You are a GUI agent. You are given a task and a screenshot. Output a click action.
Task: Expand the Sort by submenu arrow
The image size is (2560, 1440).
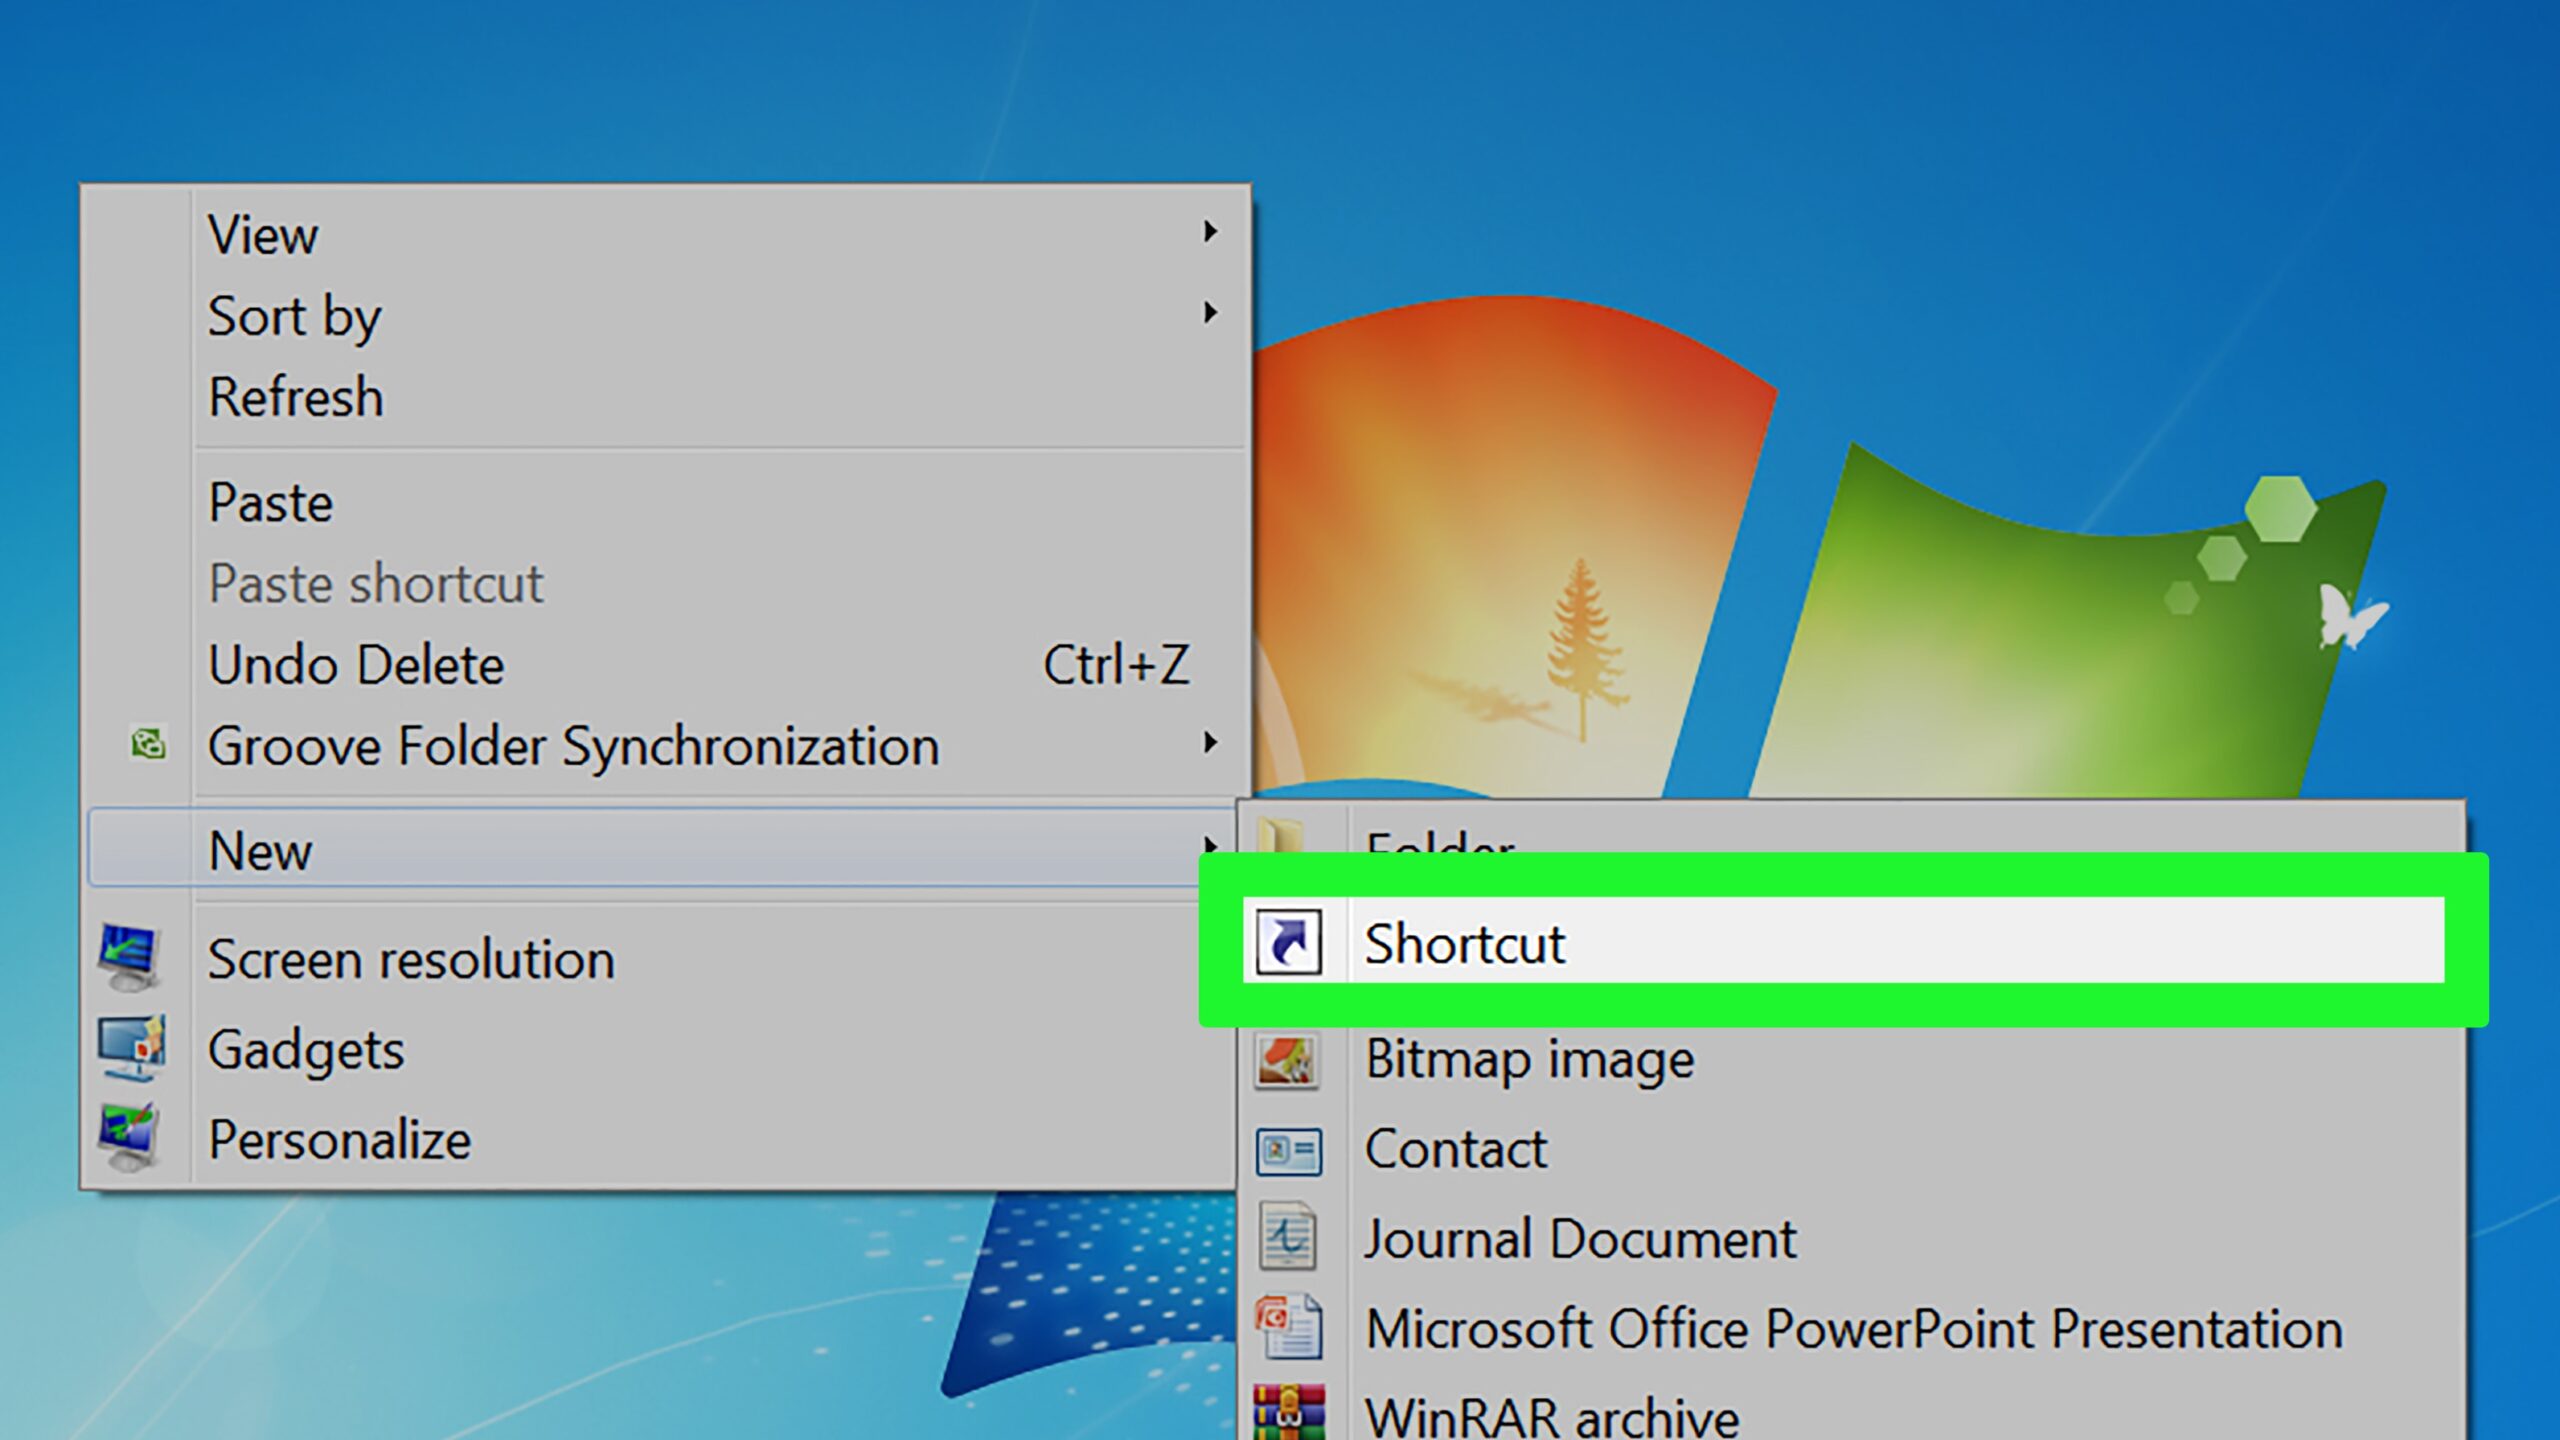coord(1210,313)
